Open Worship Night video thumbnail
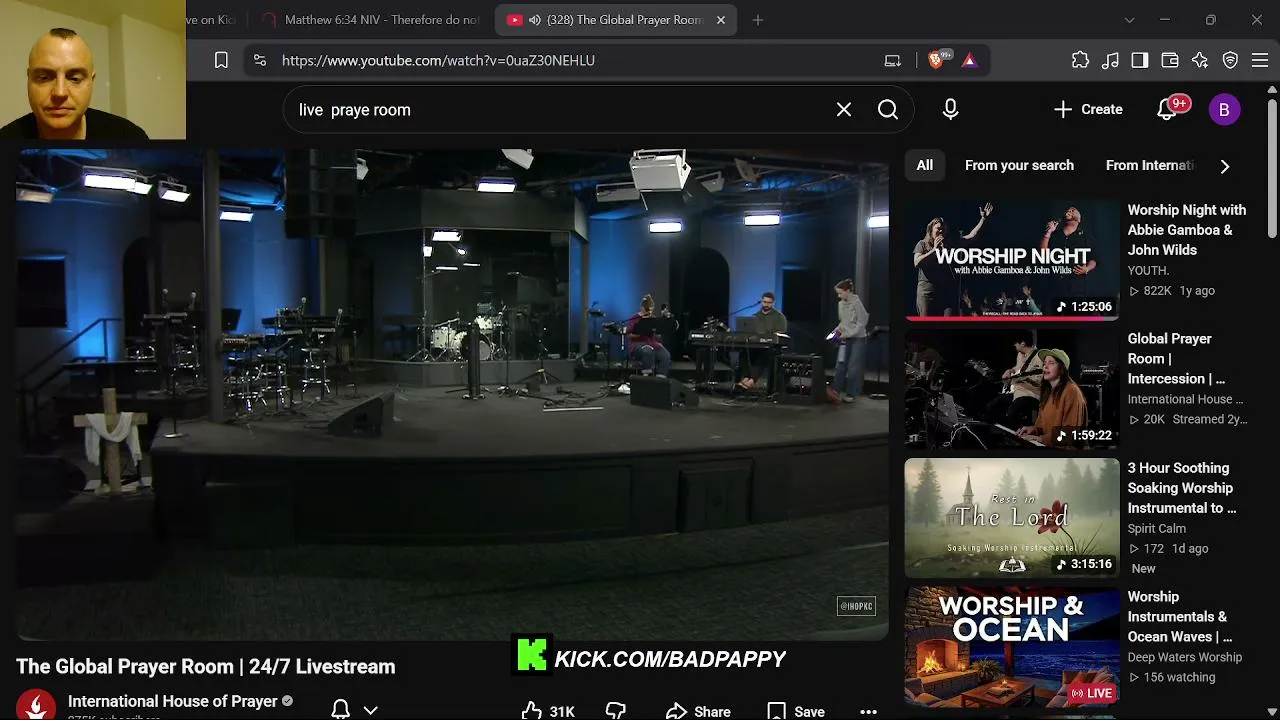This screenshot has width=1280, height=720. (1012, 260)
